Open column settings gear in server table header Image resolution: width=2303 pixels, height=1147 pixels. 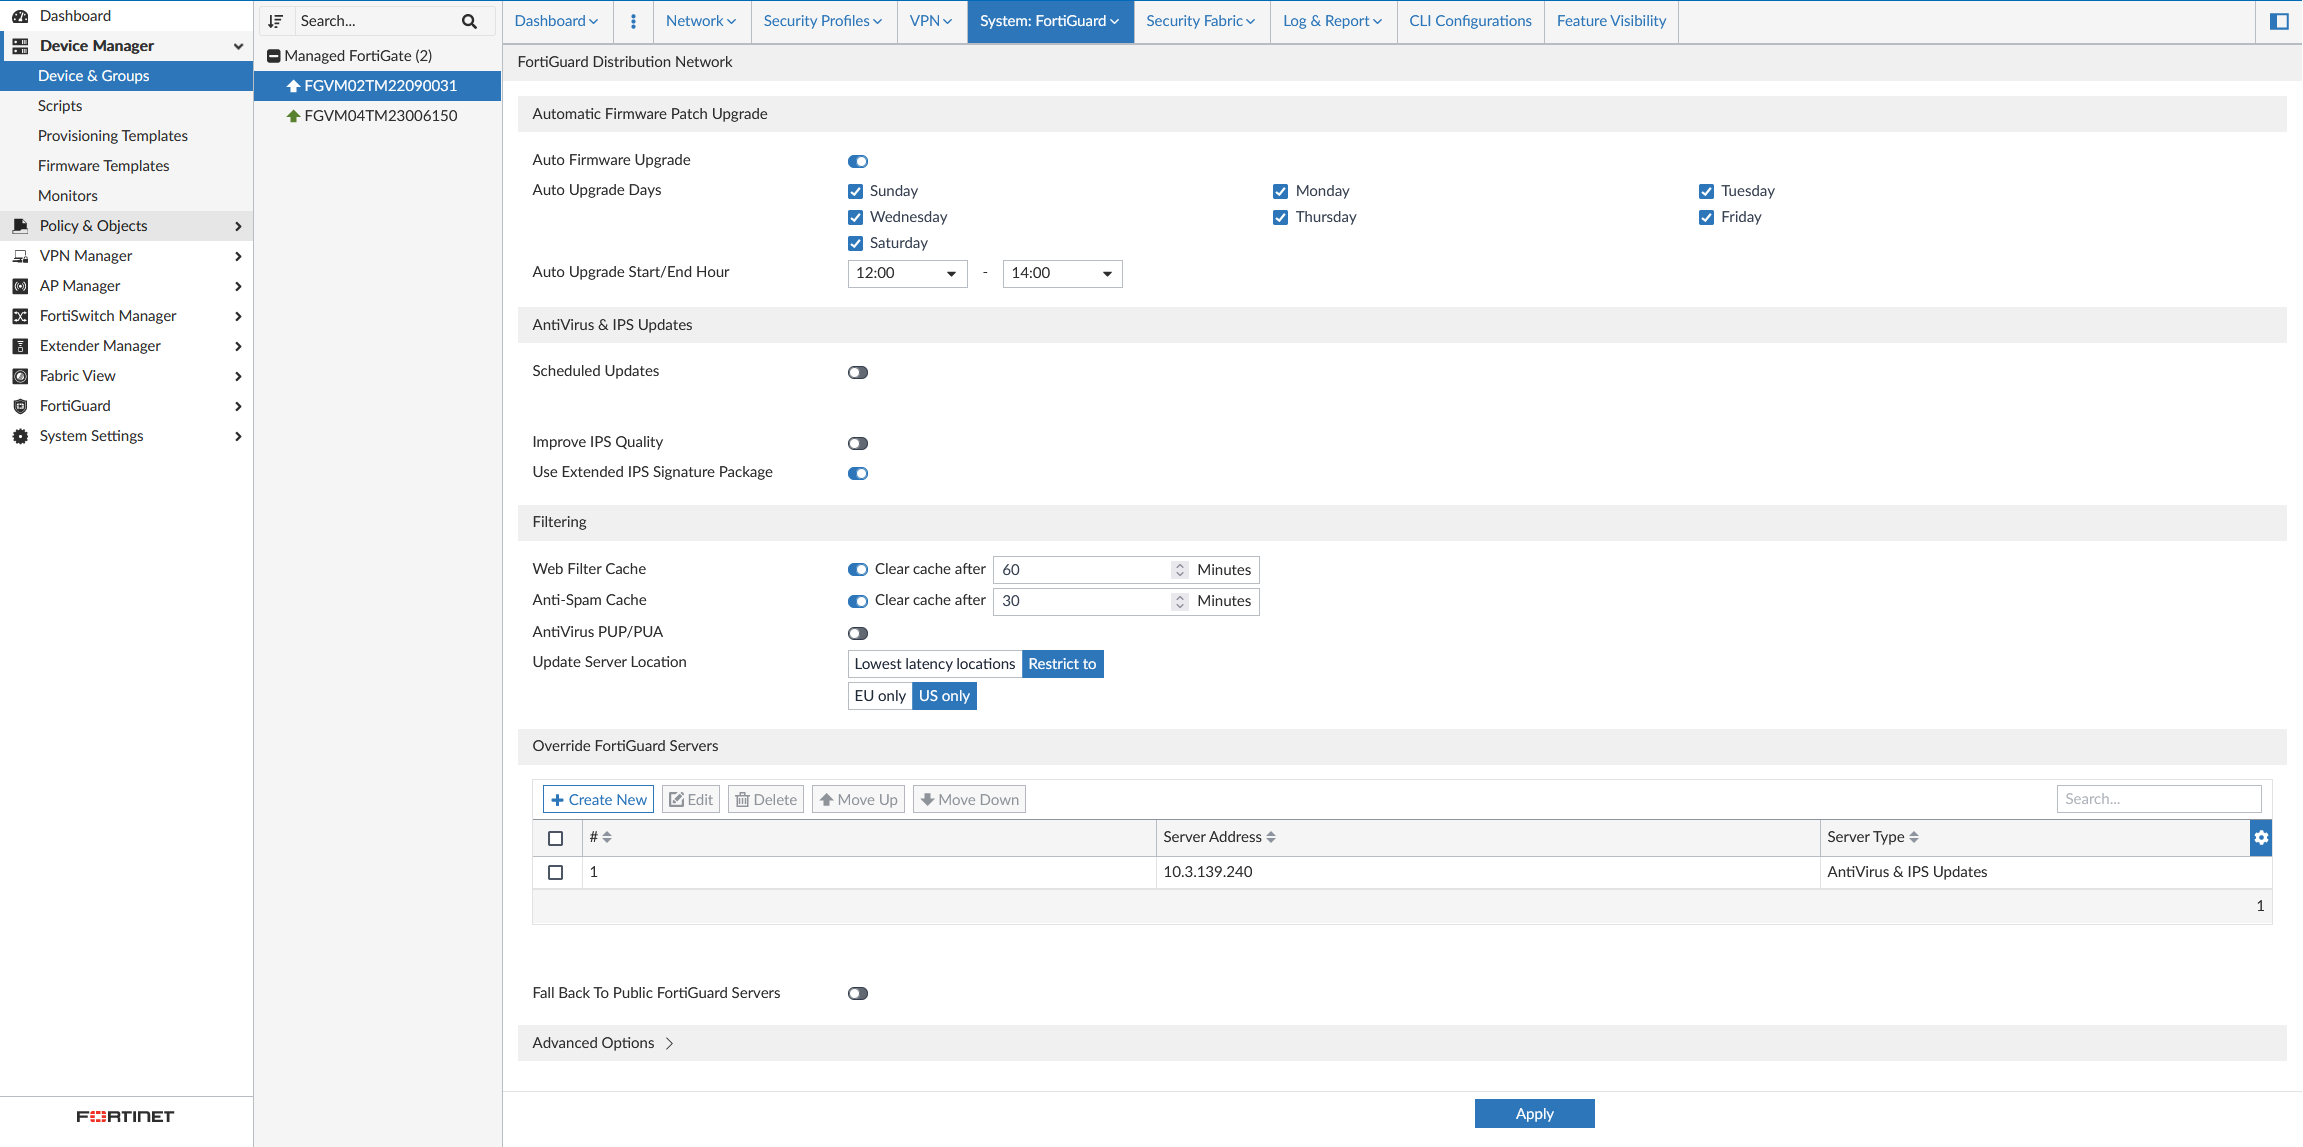2261,837
